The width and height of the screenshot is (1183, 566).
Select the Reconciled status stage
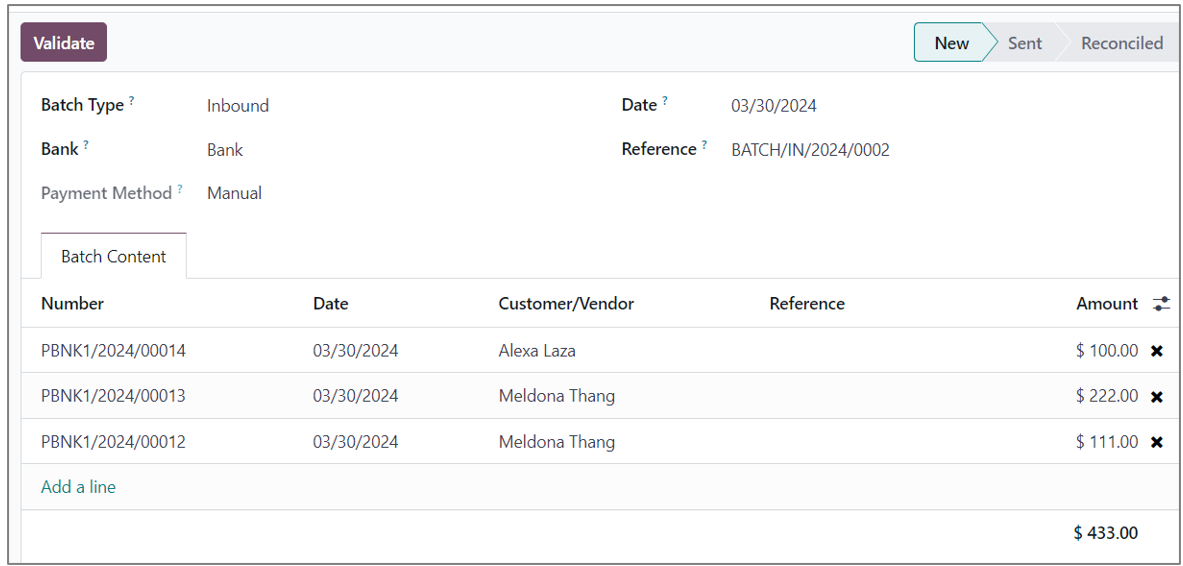tap(1121, 43)
